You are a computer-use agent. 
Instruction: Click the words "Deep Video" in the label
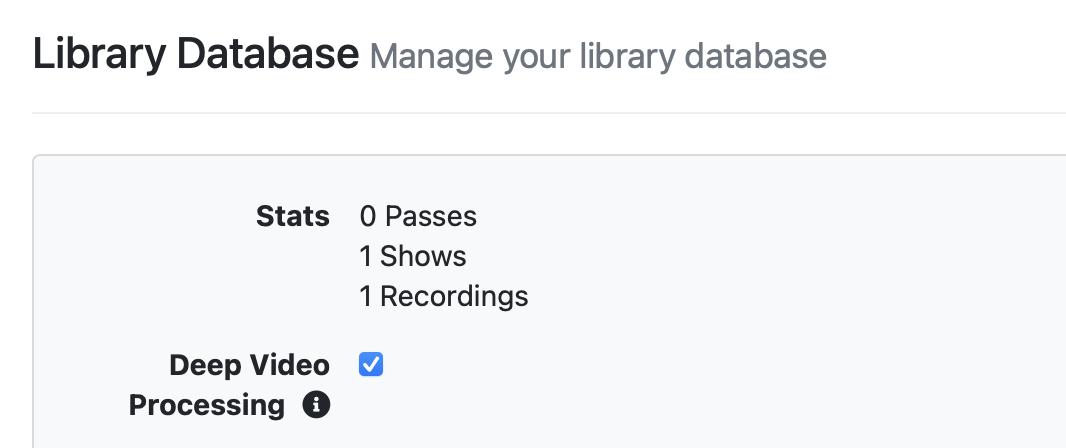click(x=249, y=366)
